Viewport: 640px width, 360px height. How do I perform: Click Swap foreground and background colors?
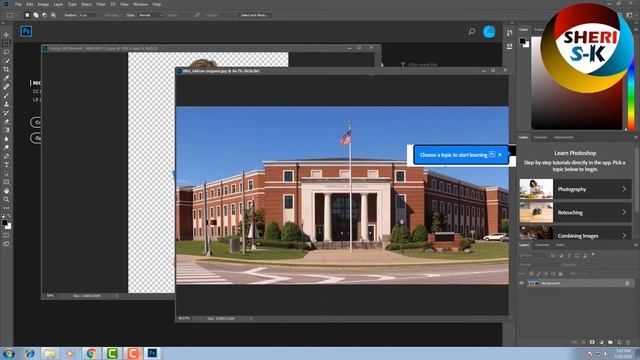[x=9, y=216]
